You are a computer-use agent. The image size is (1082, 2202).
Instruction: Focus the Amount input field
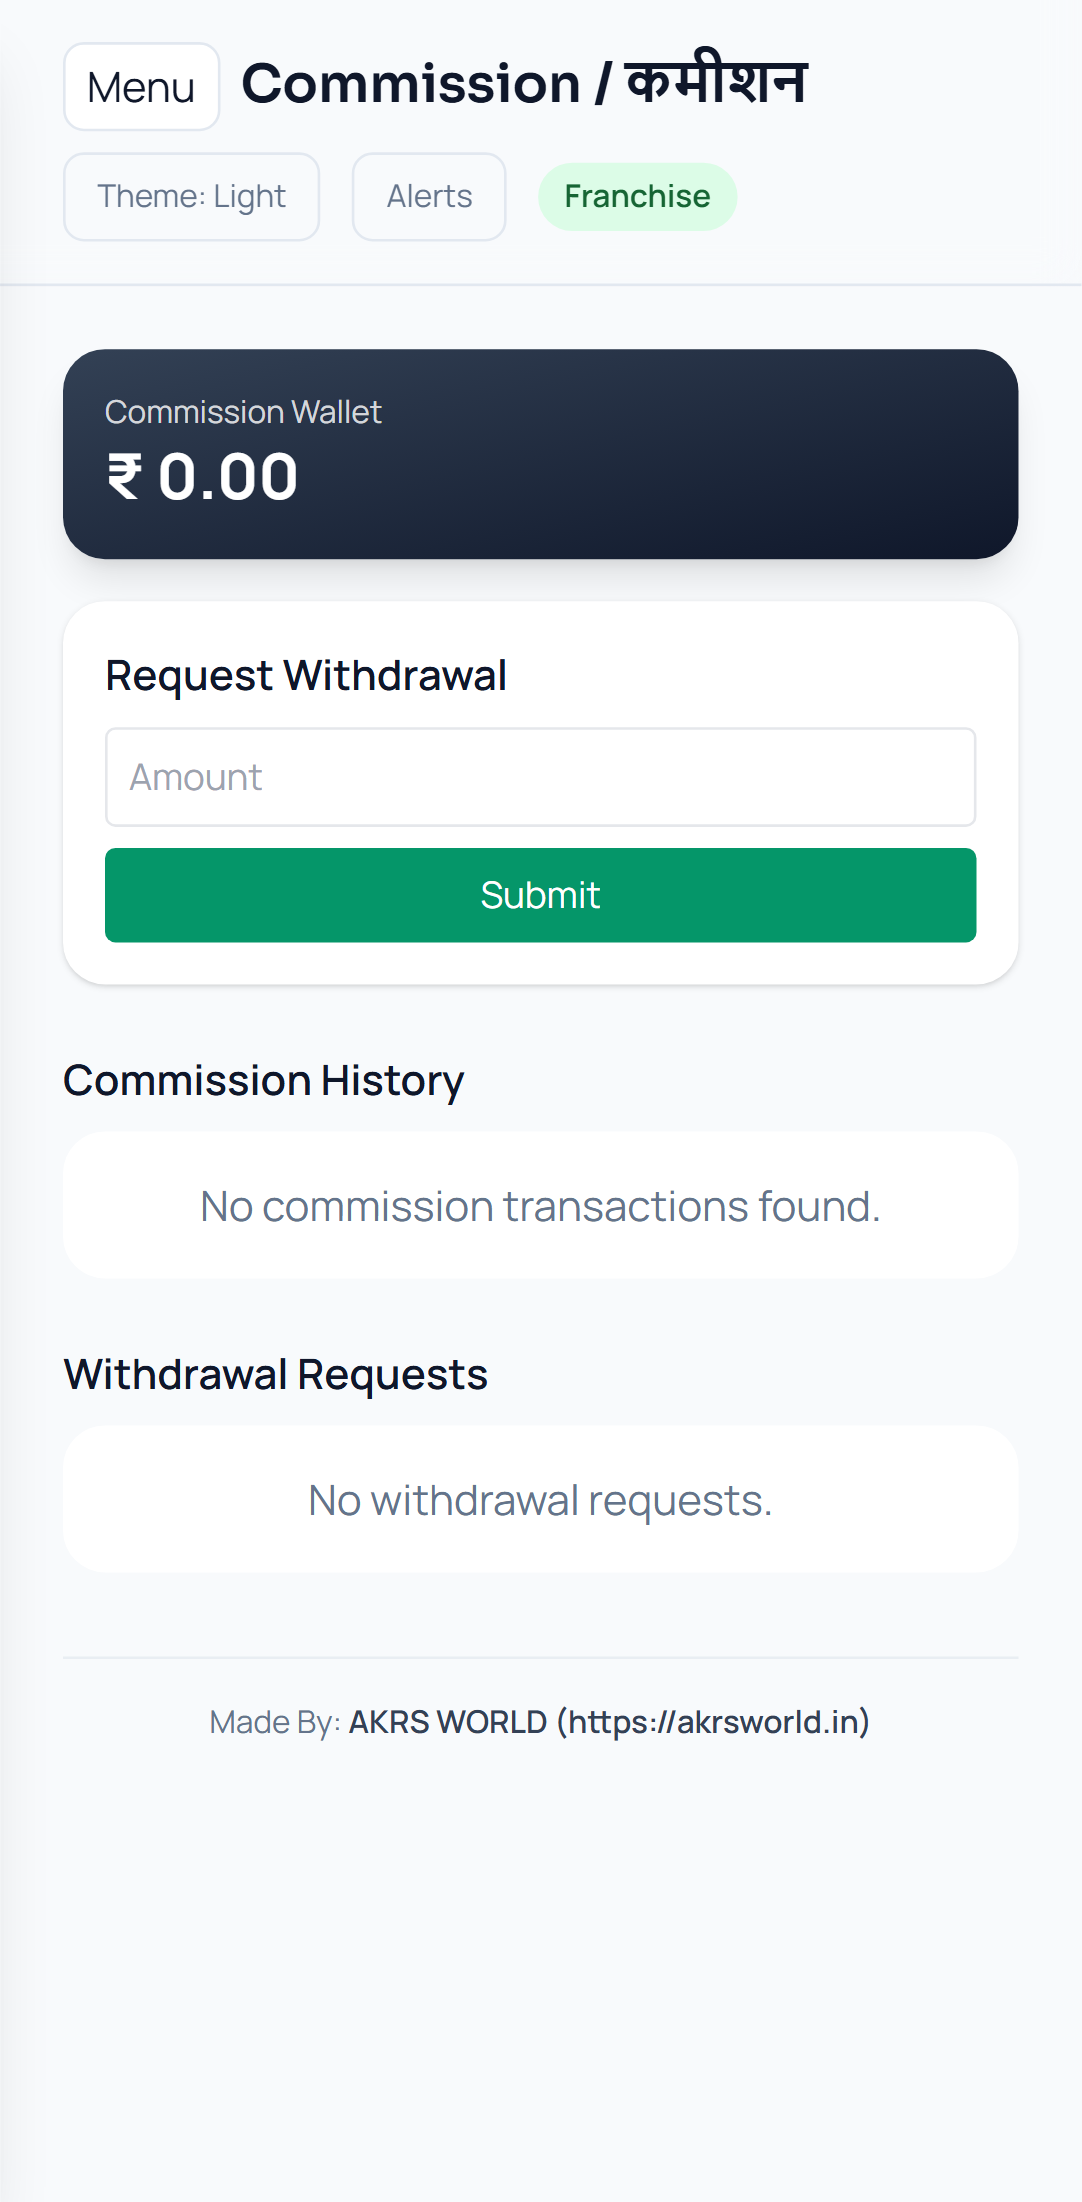540,777
